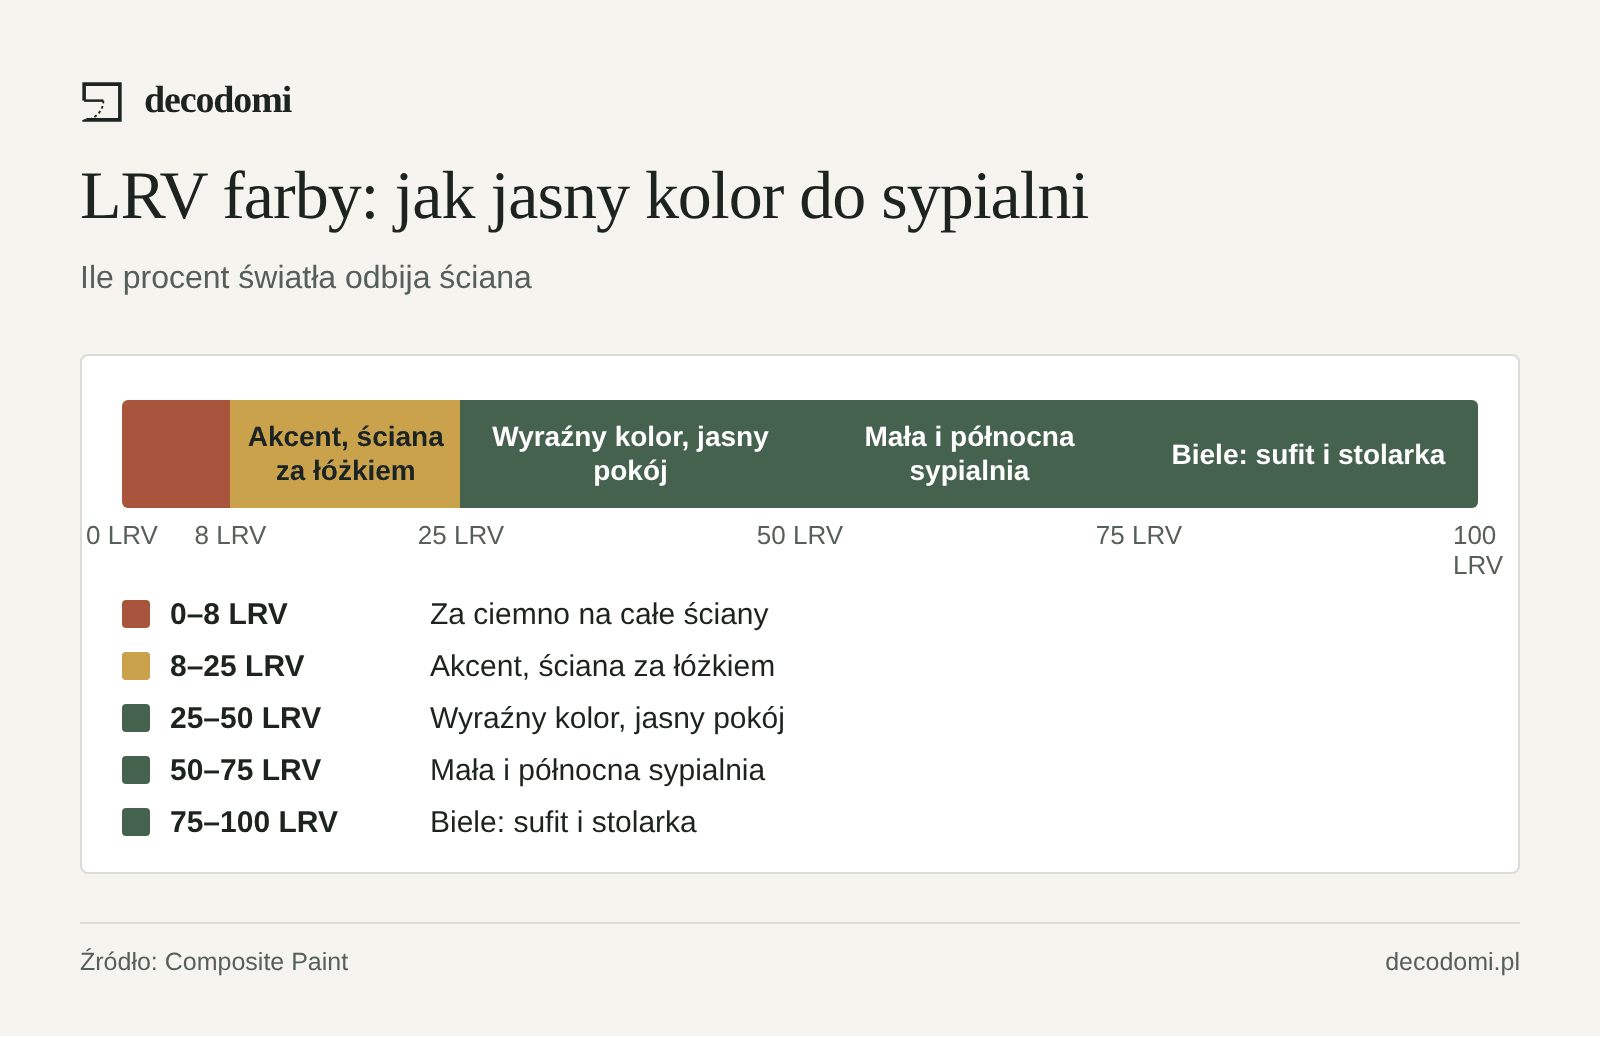The width and height of the screenshot is (1600, 1038).
Task: Click the '8–25 LRV' legend label
Action: click(x=237, y=666)
